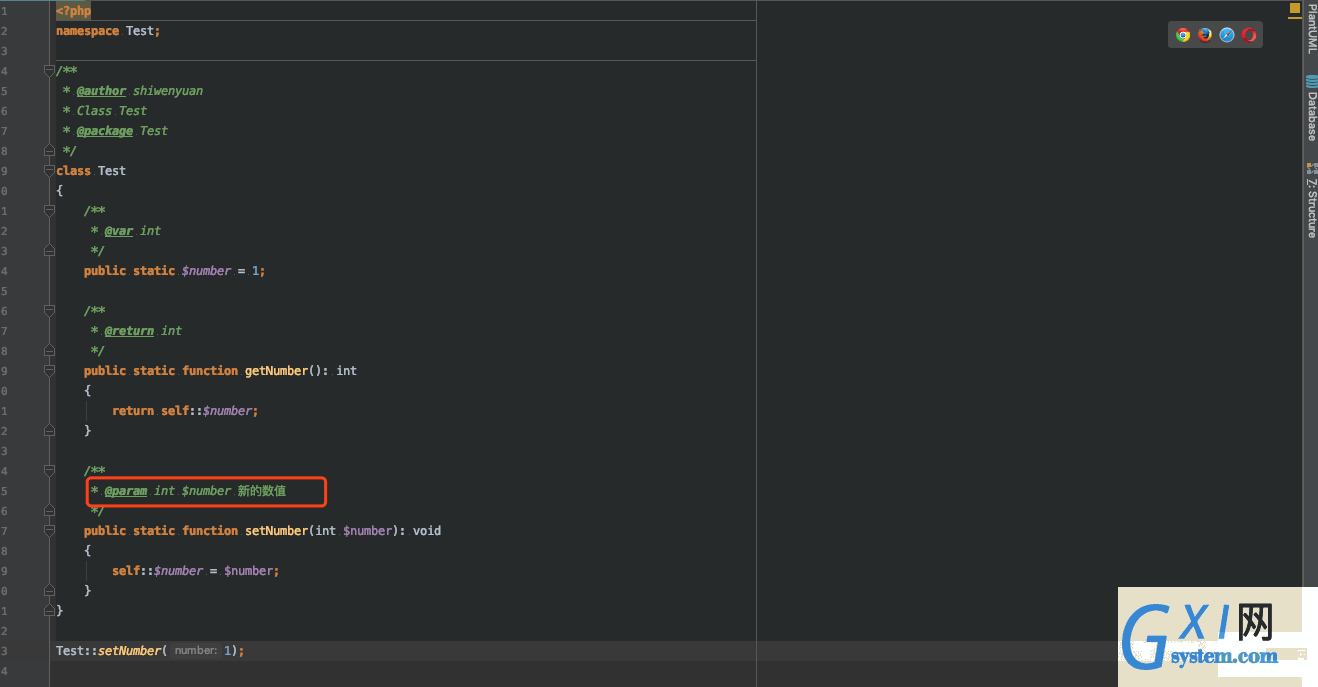This screenshot has width=1318, height=687.
Task: Click fold marker at getNumber closing brace
Action: pyautogui.click(x=49, y=431)
